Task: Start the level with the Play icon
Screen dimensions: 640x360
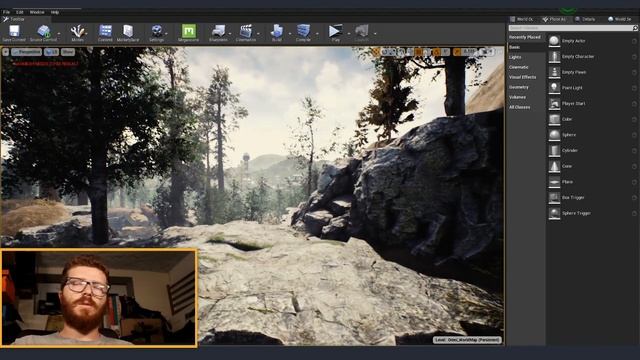Action: (336, 31)
